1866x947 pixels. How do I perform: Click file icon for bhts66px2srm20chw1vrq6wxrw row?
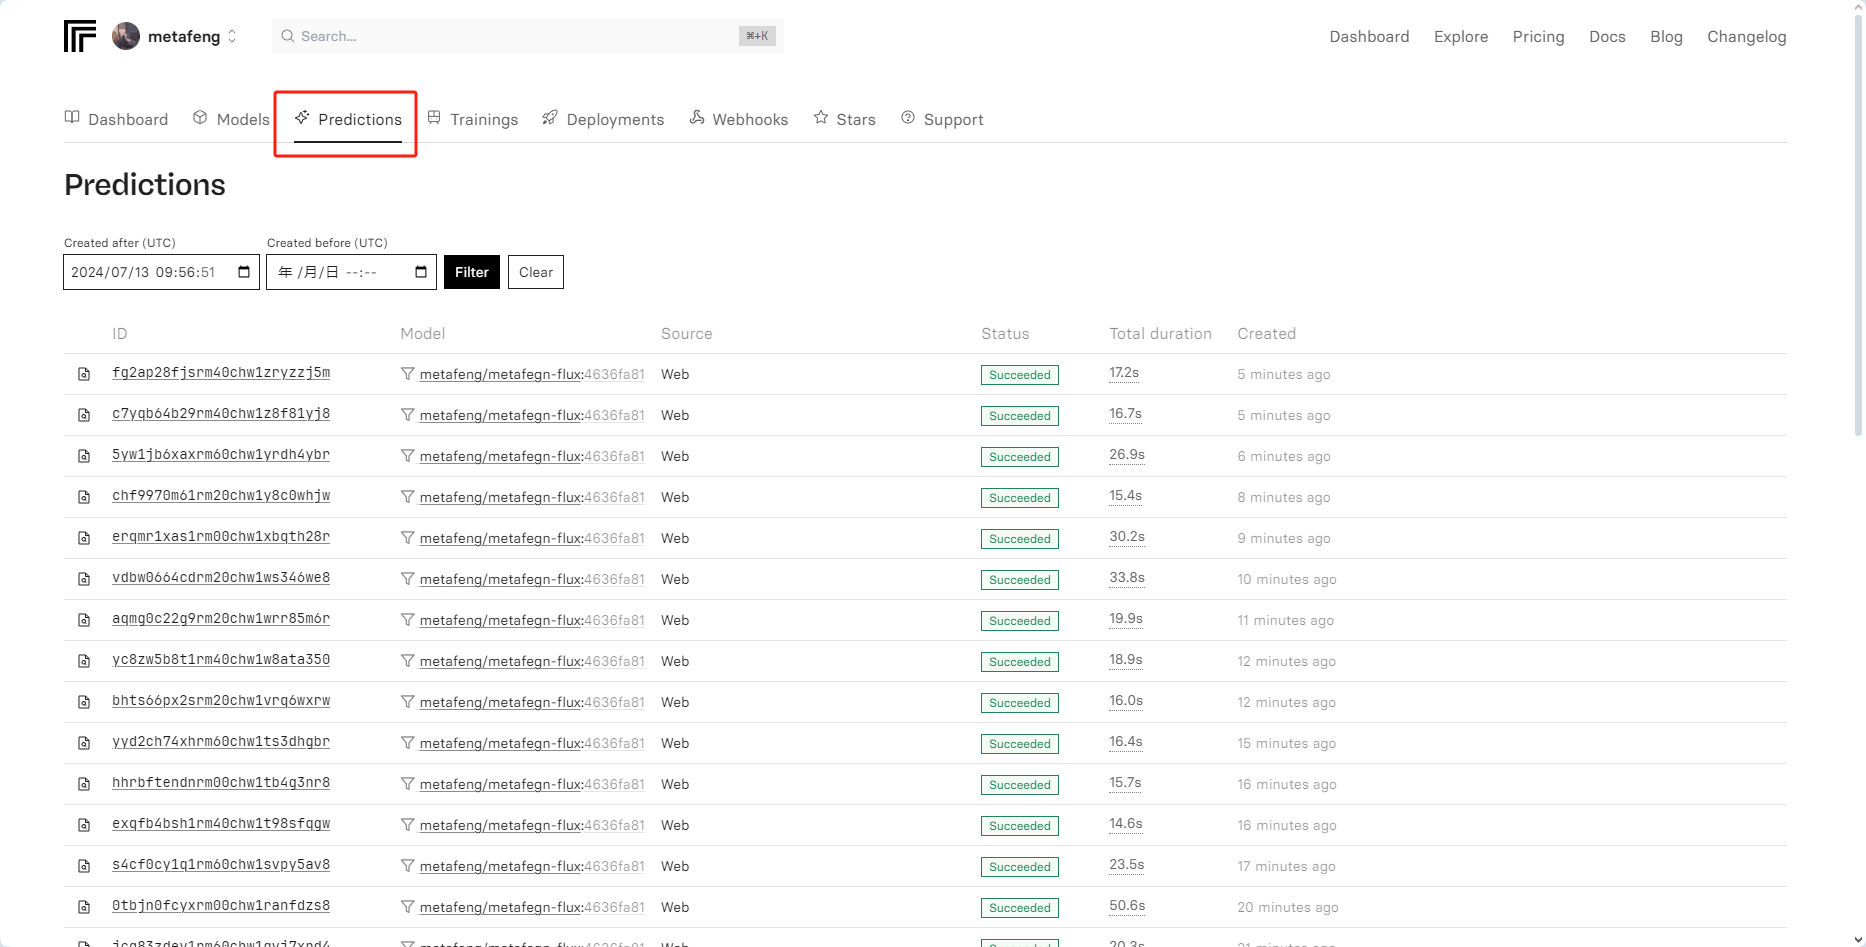tap(84, 702)
